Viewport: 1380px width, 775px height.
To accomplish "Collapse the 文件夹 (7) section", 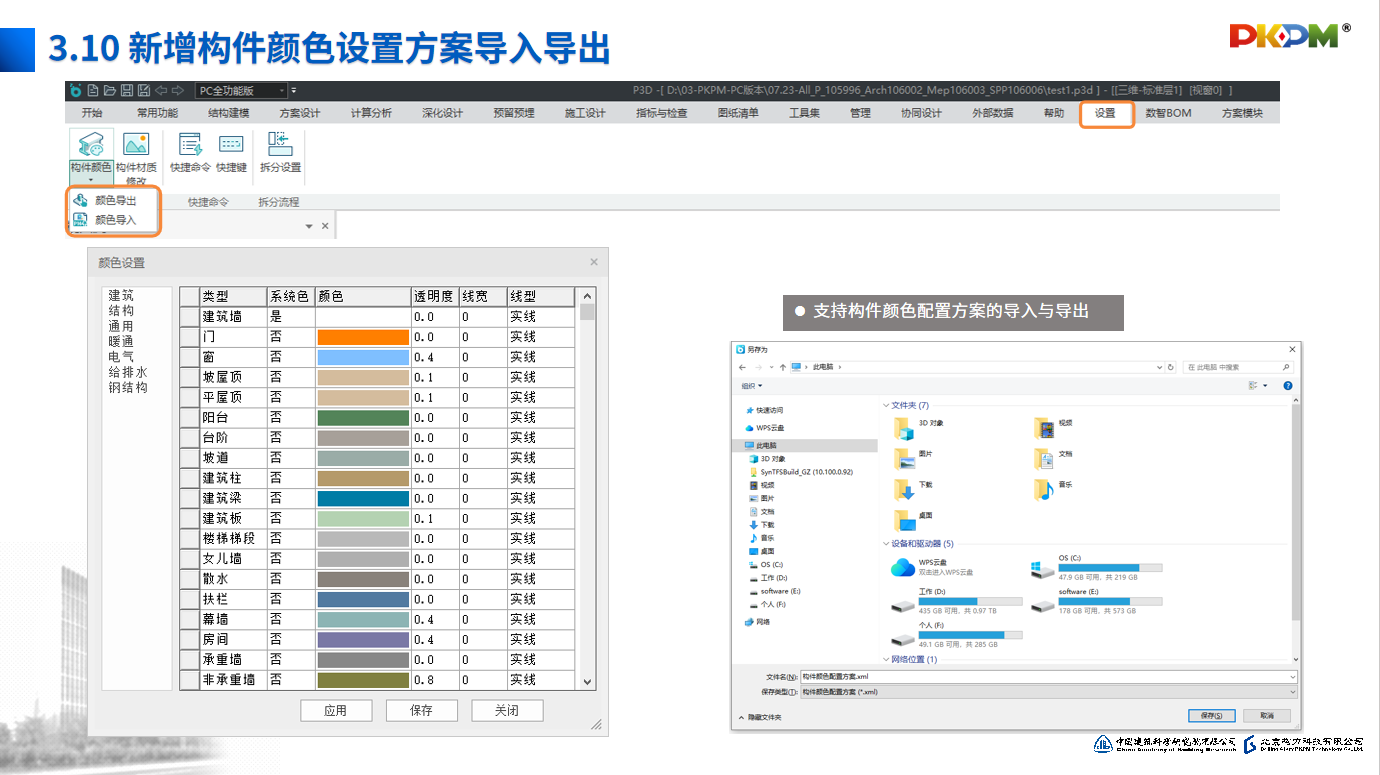I will [886, 405].
